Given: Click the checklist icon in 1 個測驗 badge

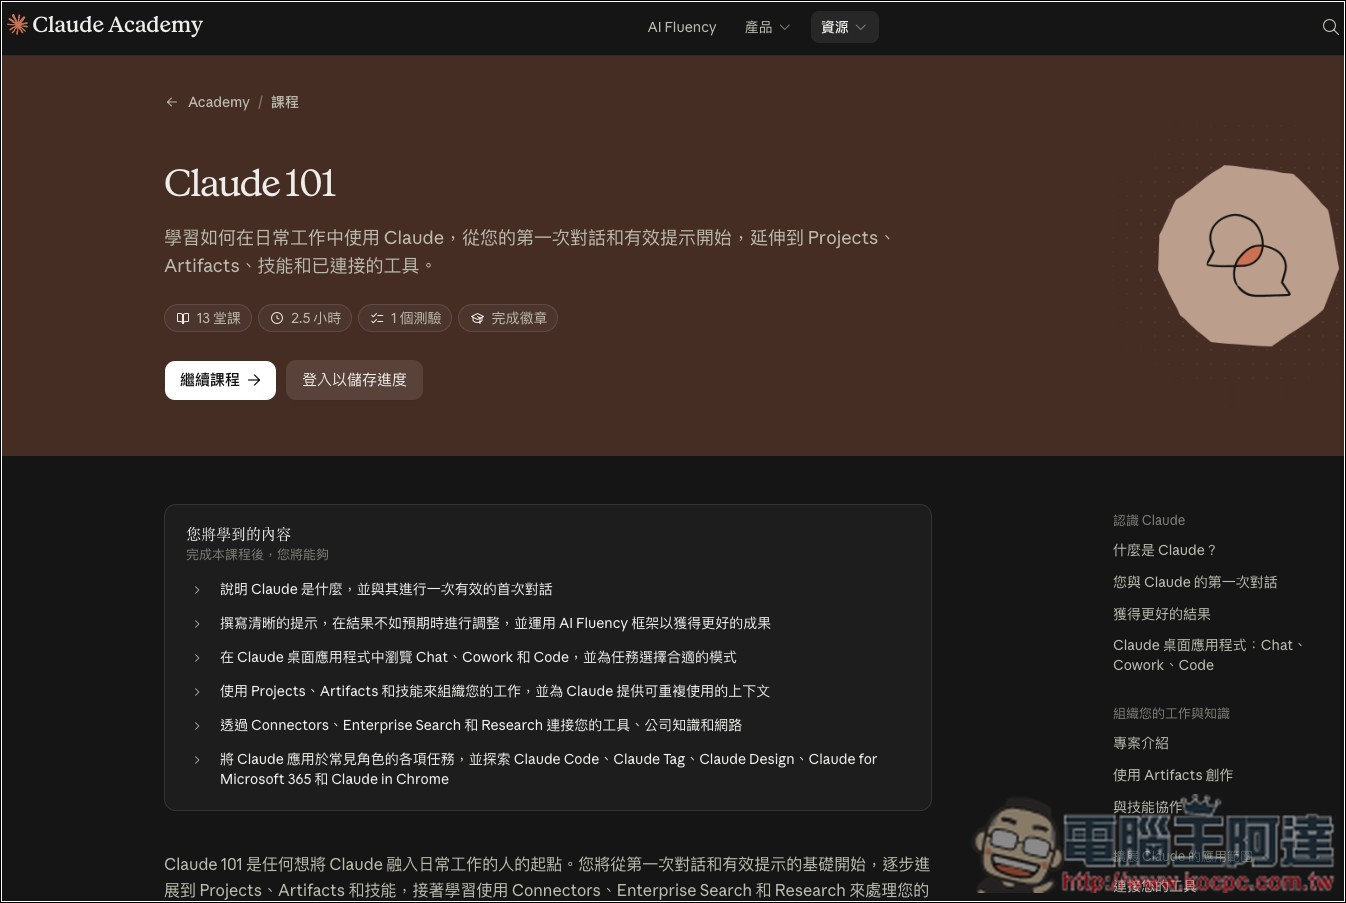Looking at the screenshot, I should point(377,318).
